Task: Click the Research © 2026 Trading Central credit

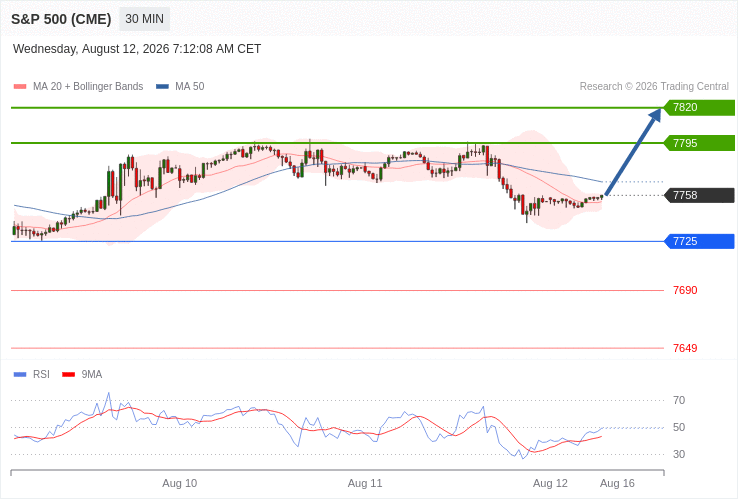Action: coord(654,87)
